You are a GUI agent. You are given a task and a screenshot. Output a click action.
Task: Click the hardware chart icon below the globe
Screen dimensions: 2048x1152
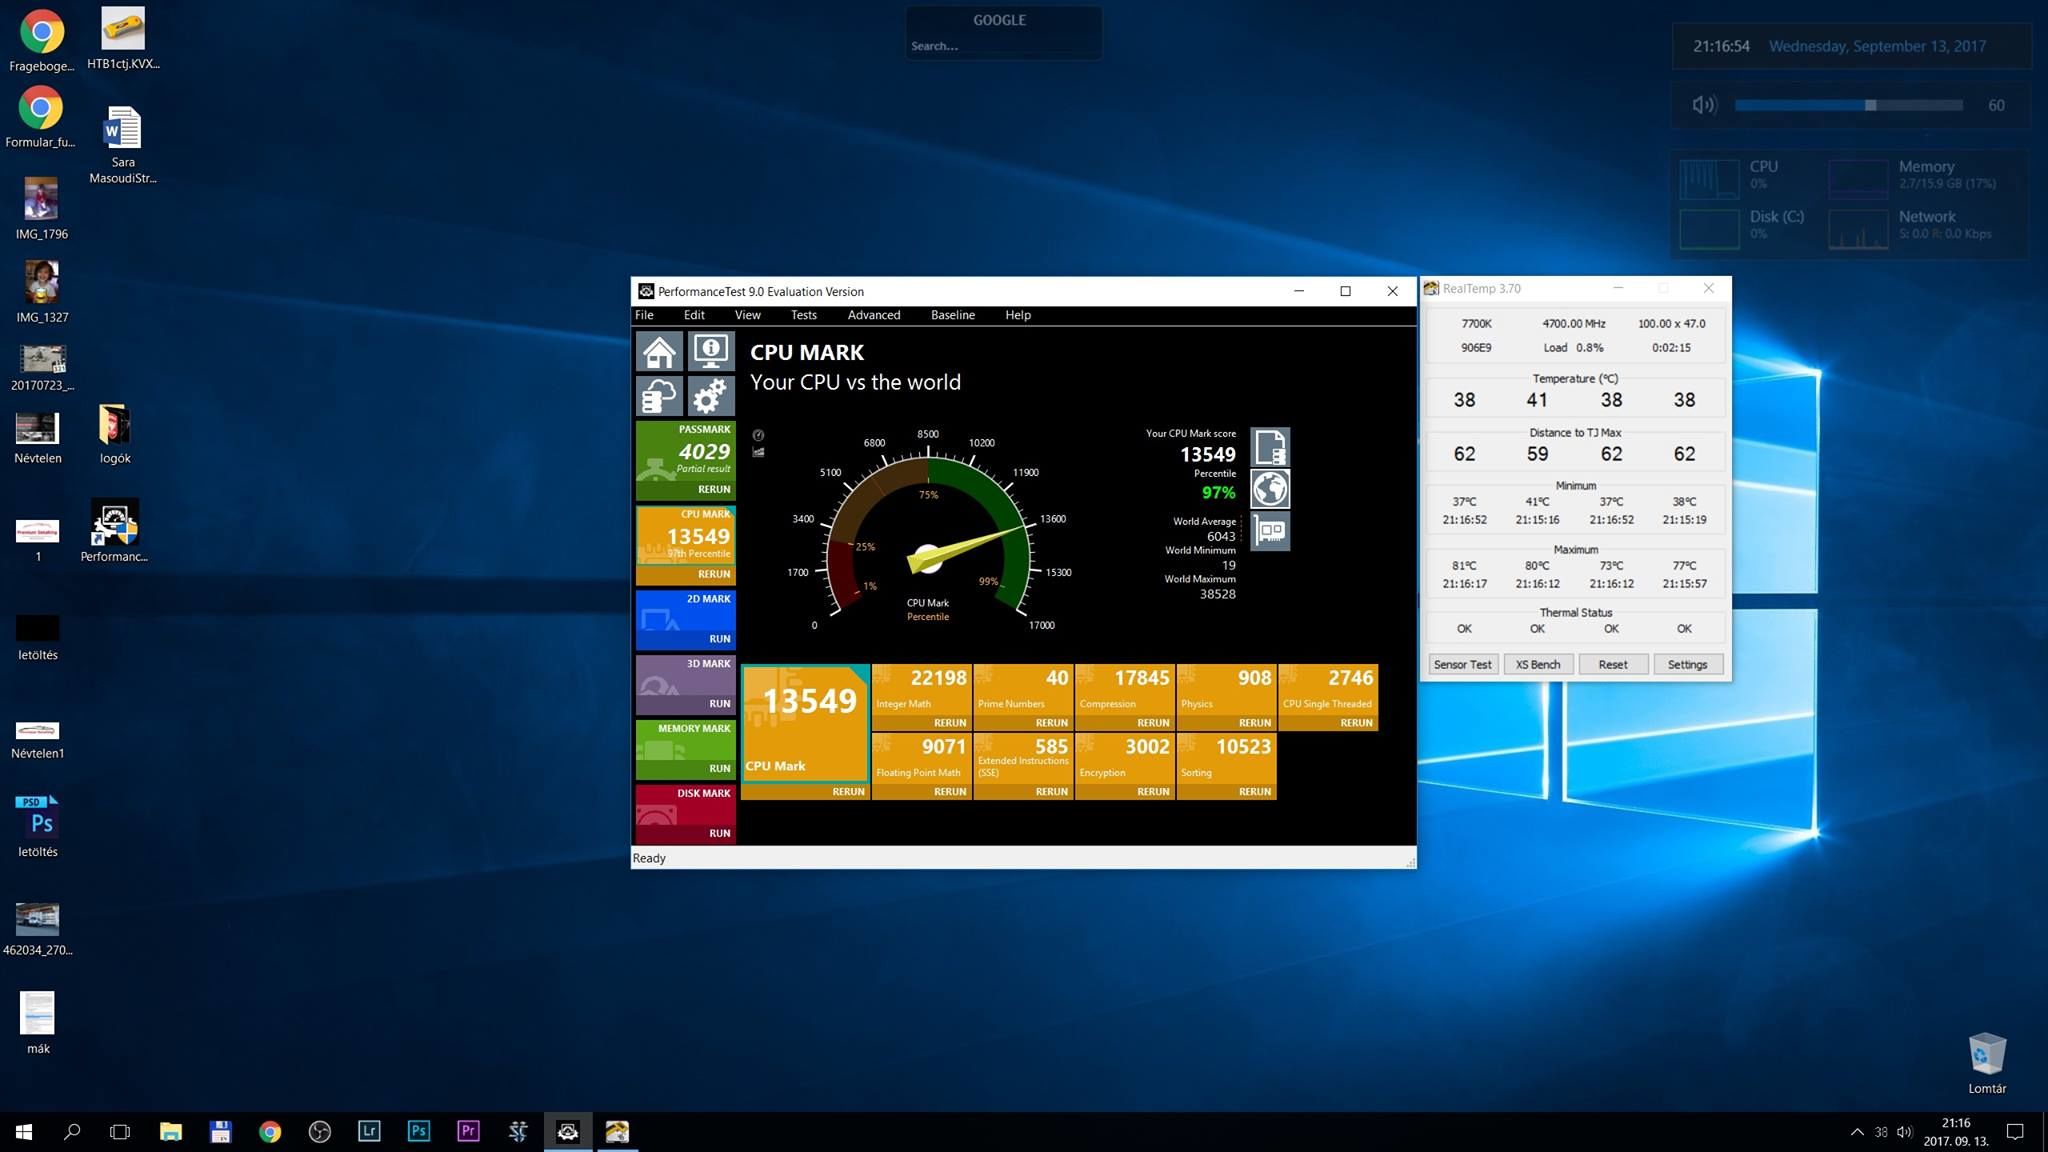pos(1270,531)
